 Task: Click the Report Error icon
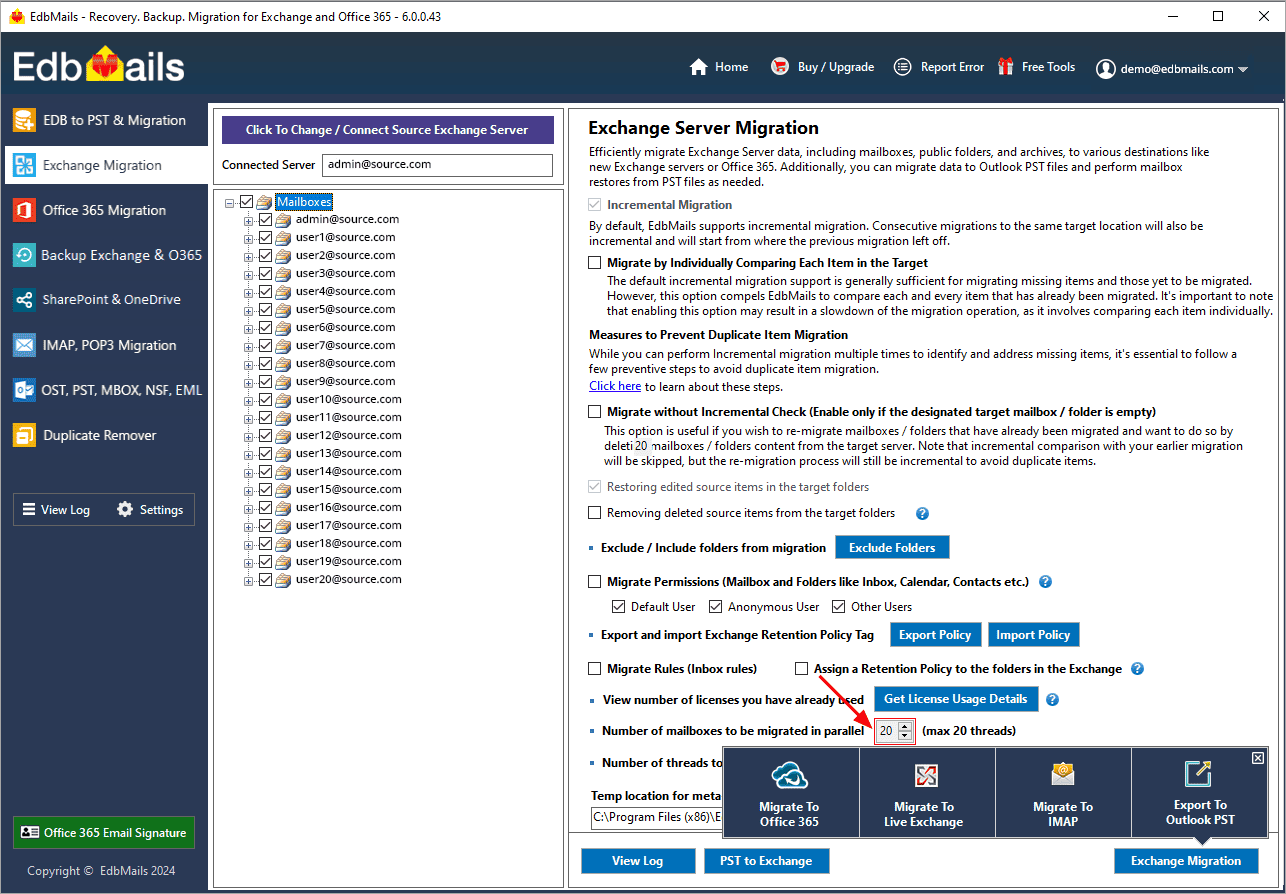(902, 67)
